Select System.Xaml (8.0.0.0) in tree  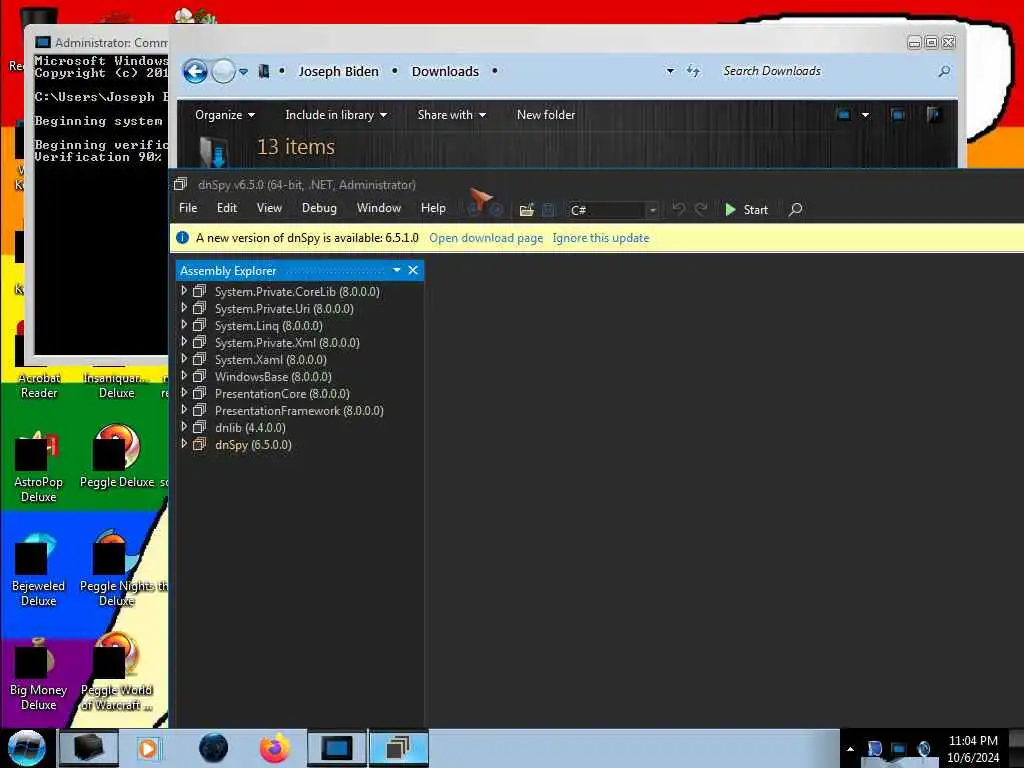click(x=270, y=360)
